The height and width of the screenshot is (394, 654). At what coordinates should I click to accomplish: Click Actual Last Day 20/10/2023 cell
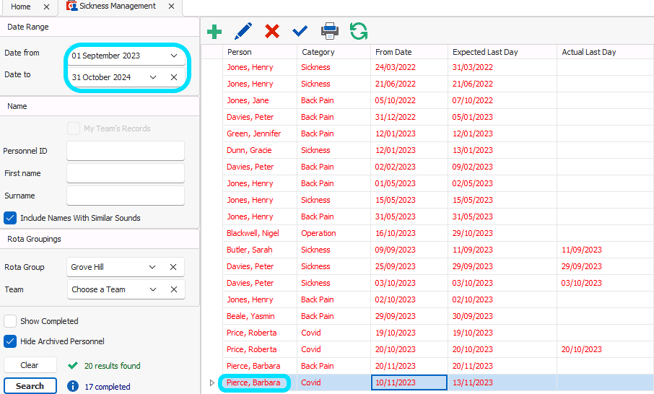tap(605, 349)
